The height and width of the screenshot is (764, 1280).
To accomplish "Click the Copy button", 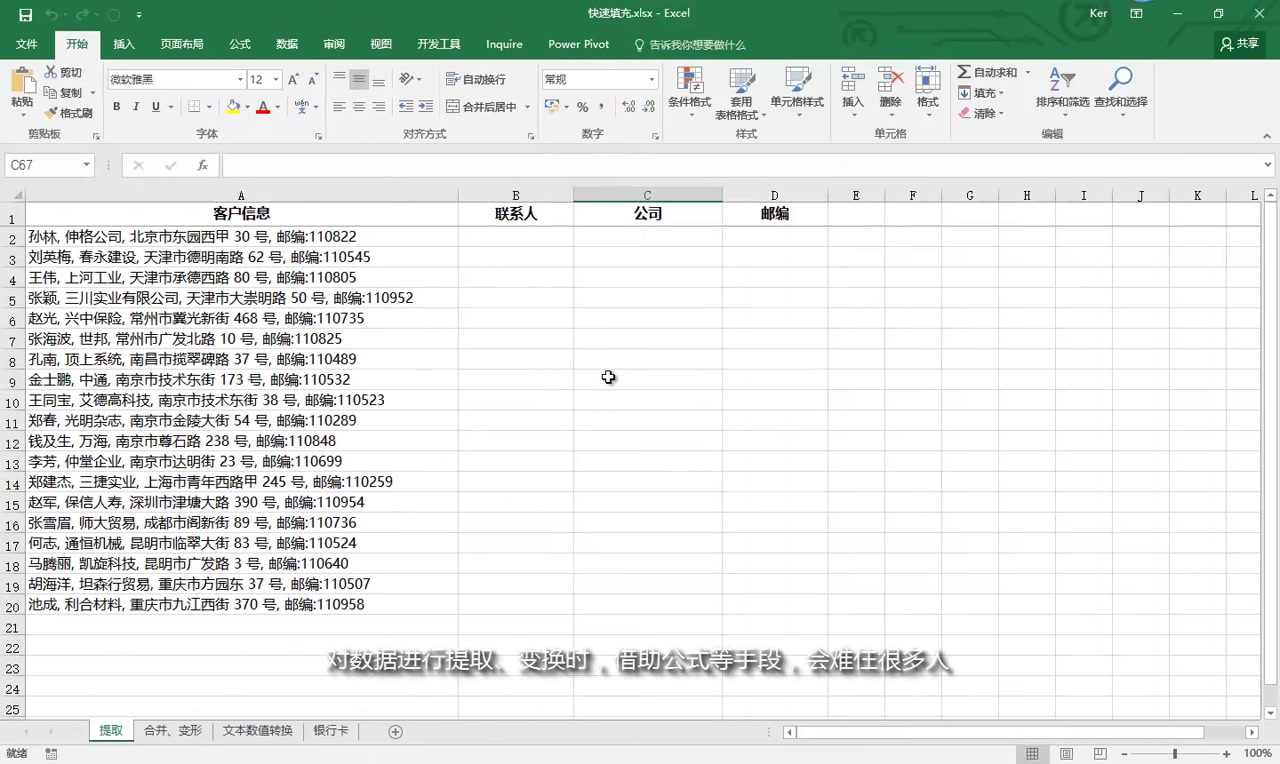I will (x=65, y=93).
